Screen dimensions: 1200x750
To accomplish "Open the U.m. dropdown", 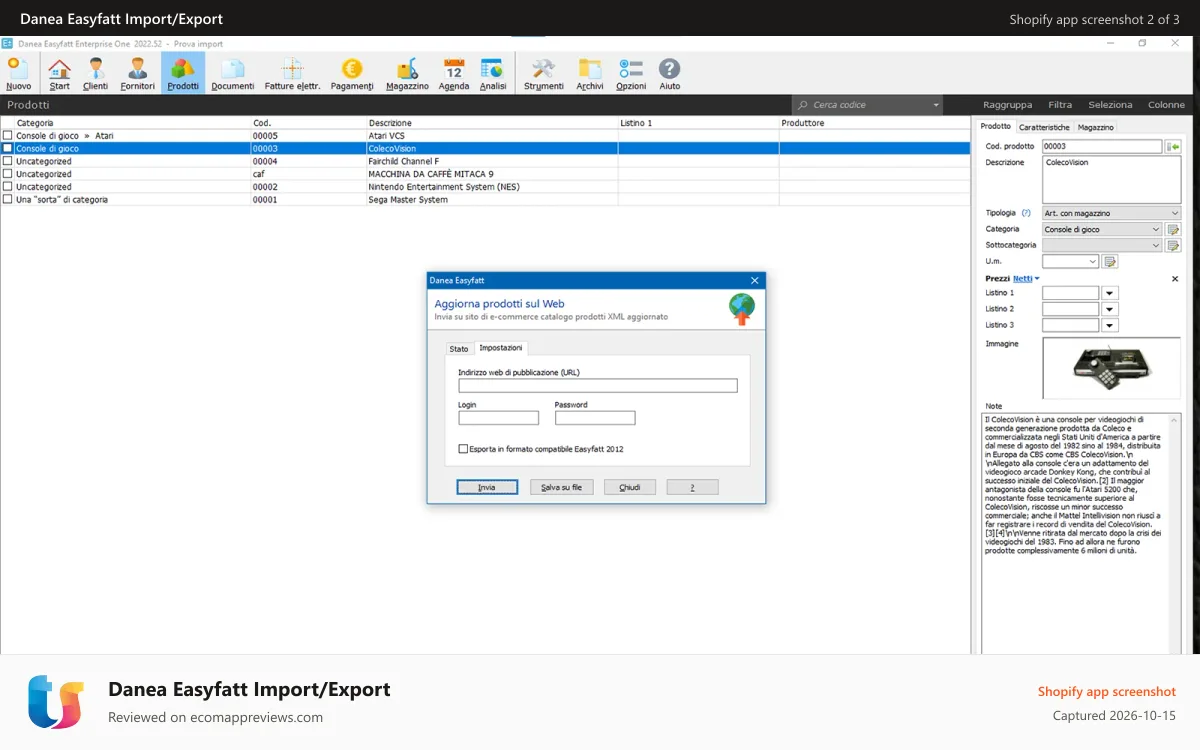I will pyautogui.click(x=1092, y=262).
